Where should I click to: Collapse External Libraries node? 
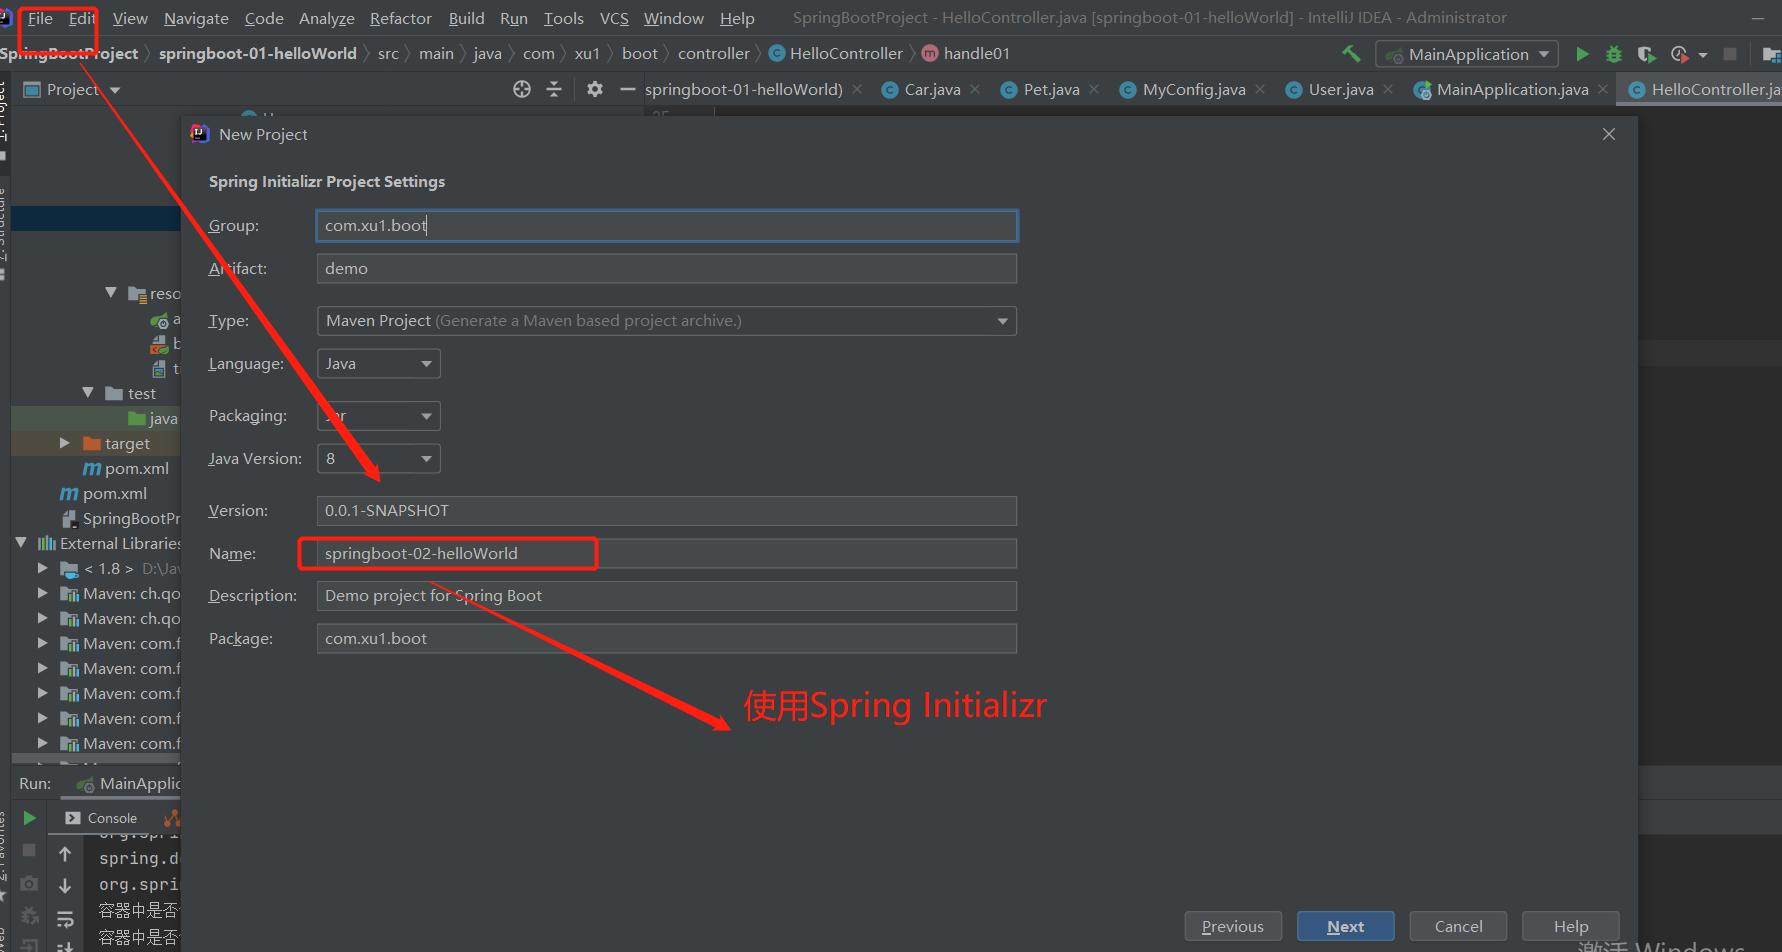(x=21, y=543)
